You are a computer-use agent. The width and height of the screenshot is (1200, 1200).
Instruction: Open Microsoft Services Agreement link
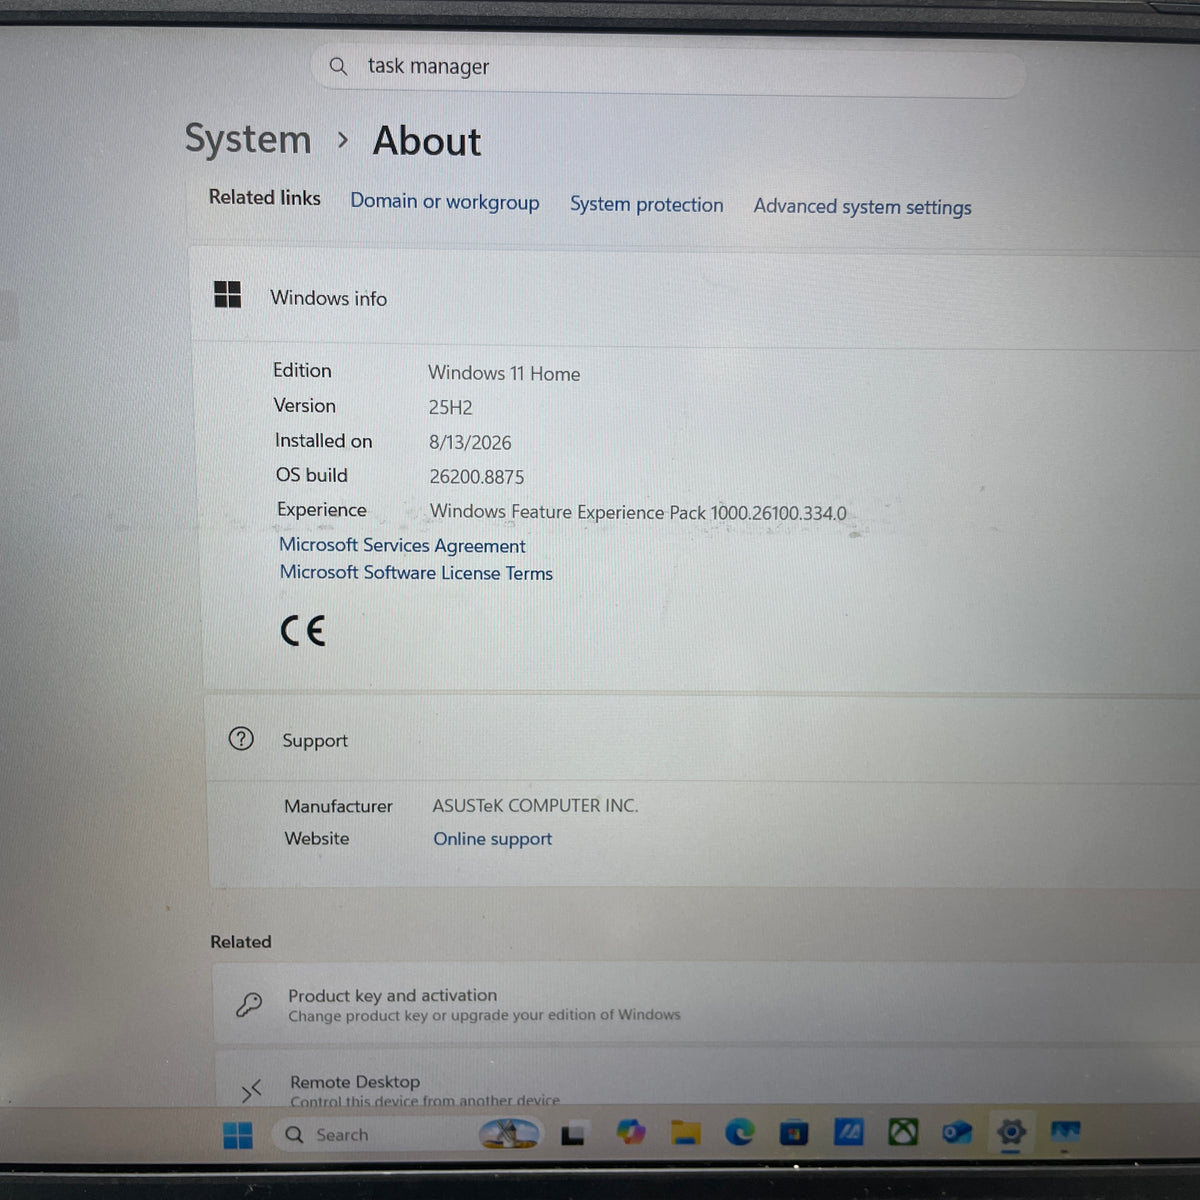click(402, 545)
